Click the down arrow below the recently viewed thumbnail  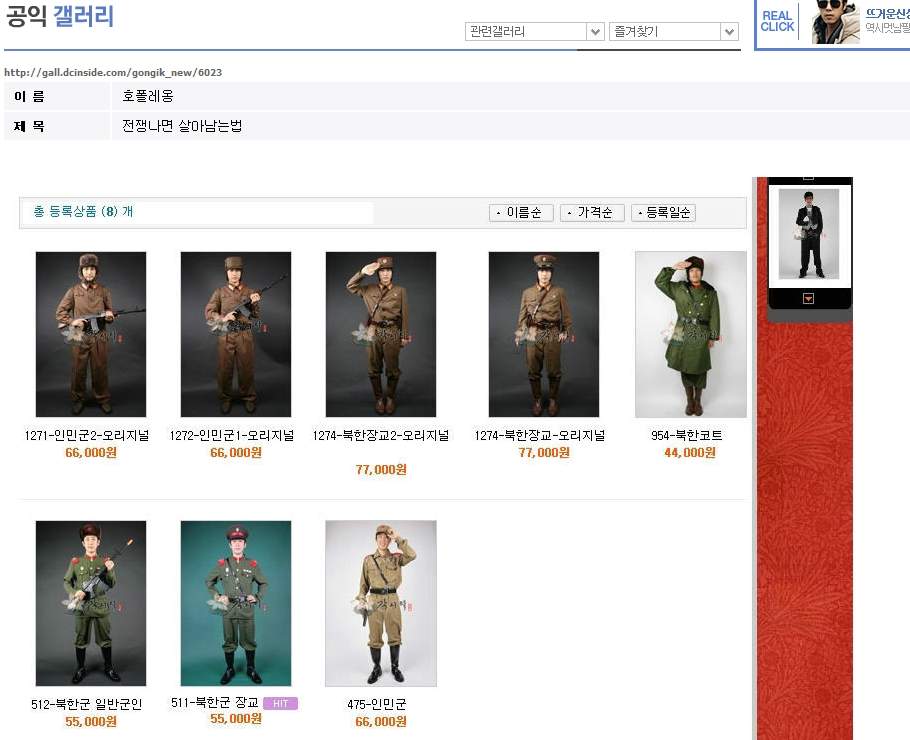(x=808, y=298)
